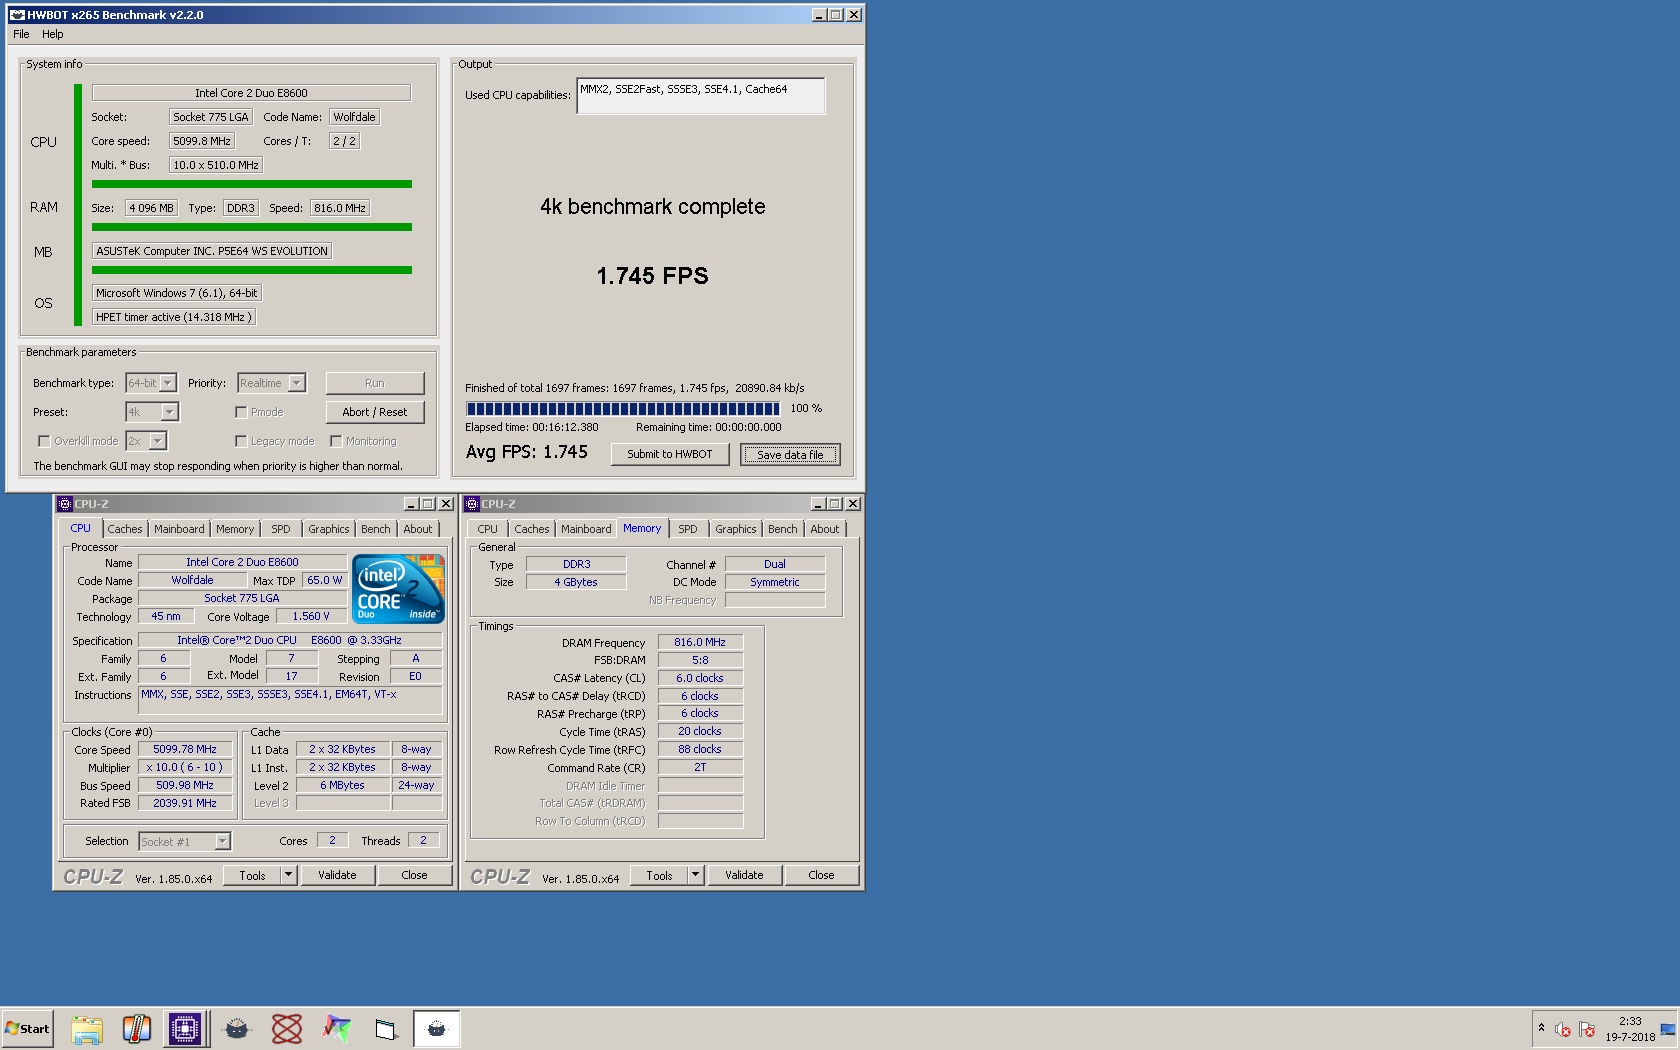This screenshot has width=1680, height=1050.
Task: Click the Core Speed 5099.78 MHz field
Action: pos(185,749)
